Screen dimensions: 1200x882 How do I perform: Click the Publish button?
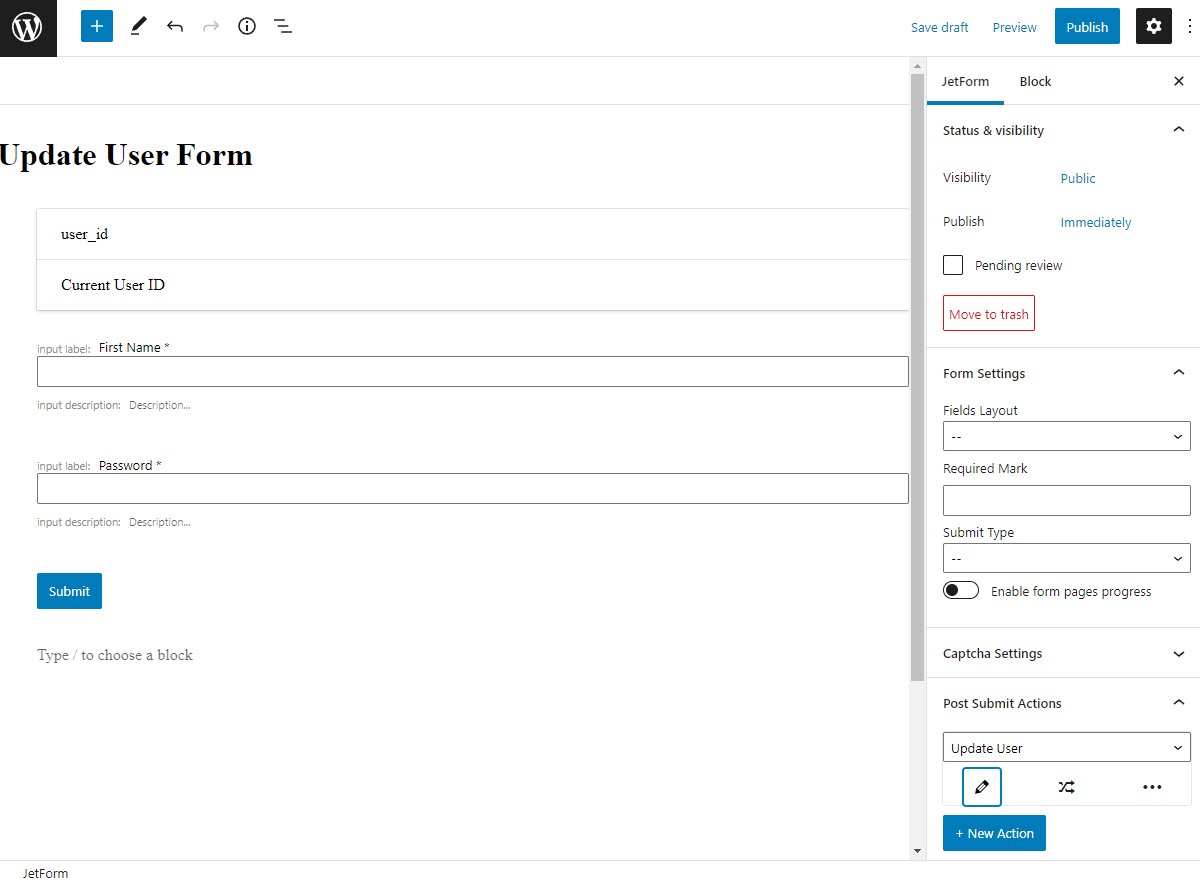[1087, 26]
